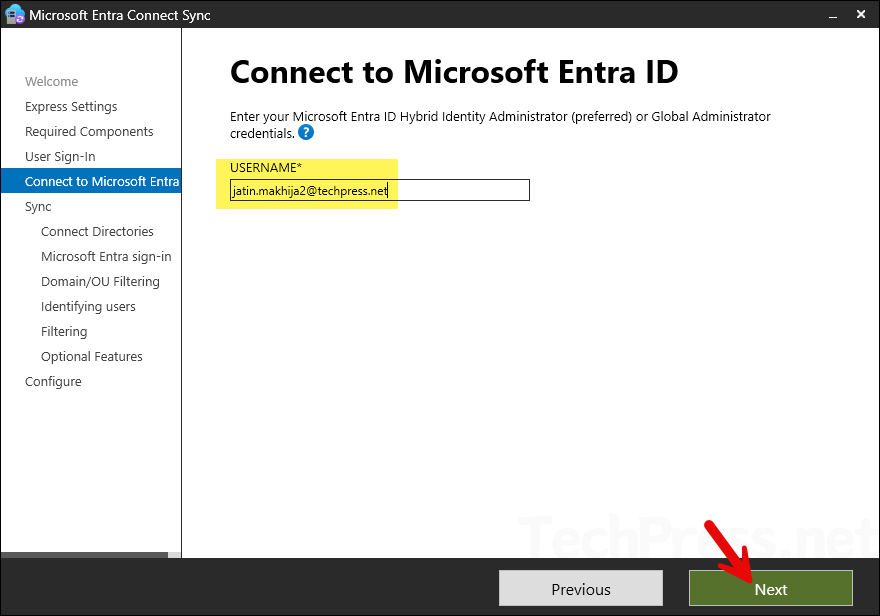This screenshot has height=616, width=880.
Task: Focus the USERNAME input field
Action: (379, 190)
